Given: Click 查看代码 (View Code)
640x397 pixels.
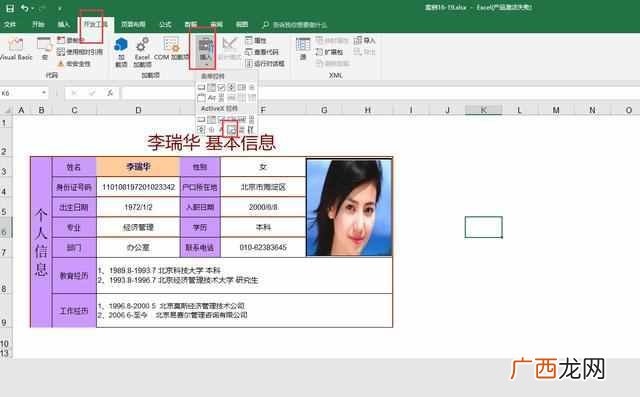Looking at the screenshot, I should [262, 52].
